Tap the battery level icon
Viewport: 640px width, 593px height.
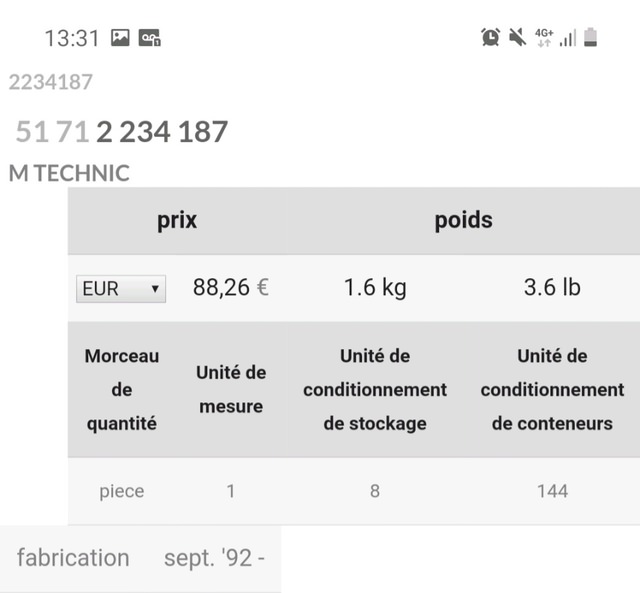[x=590, y=37]
